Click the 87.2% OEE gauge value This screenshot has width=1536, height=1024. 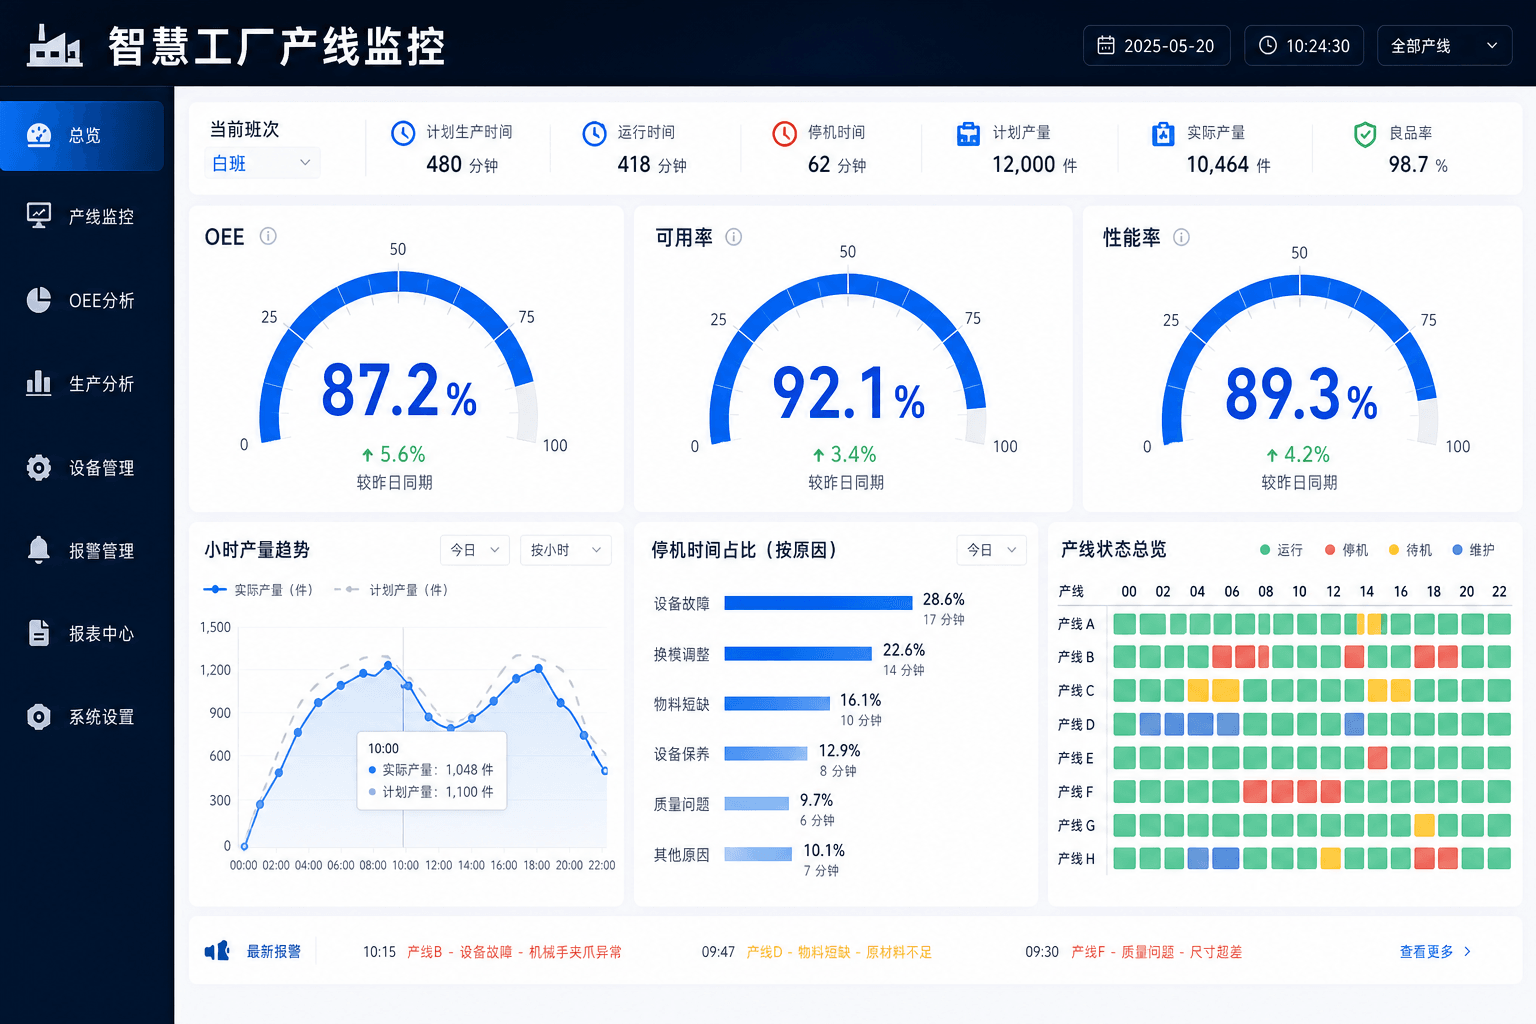(399, 391)
